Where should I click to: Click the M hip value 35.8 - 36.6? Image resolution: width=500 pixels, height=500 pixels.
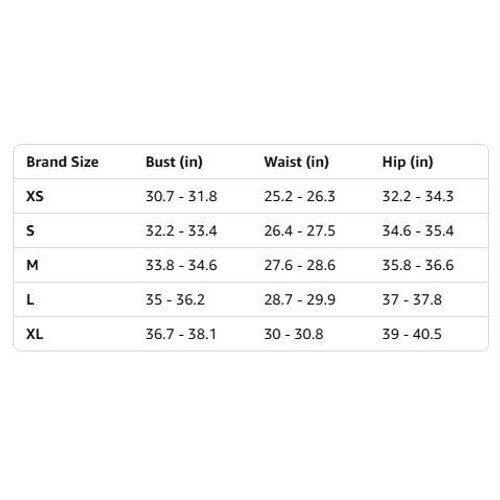click(x=418, y=265)
